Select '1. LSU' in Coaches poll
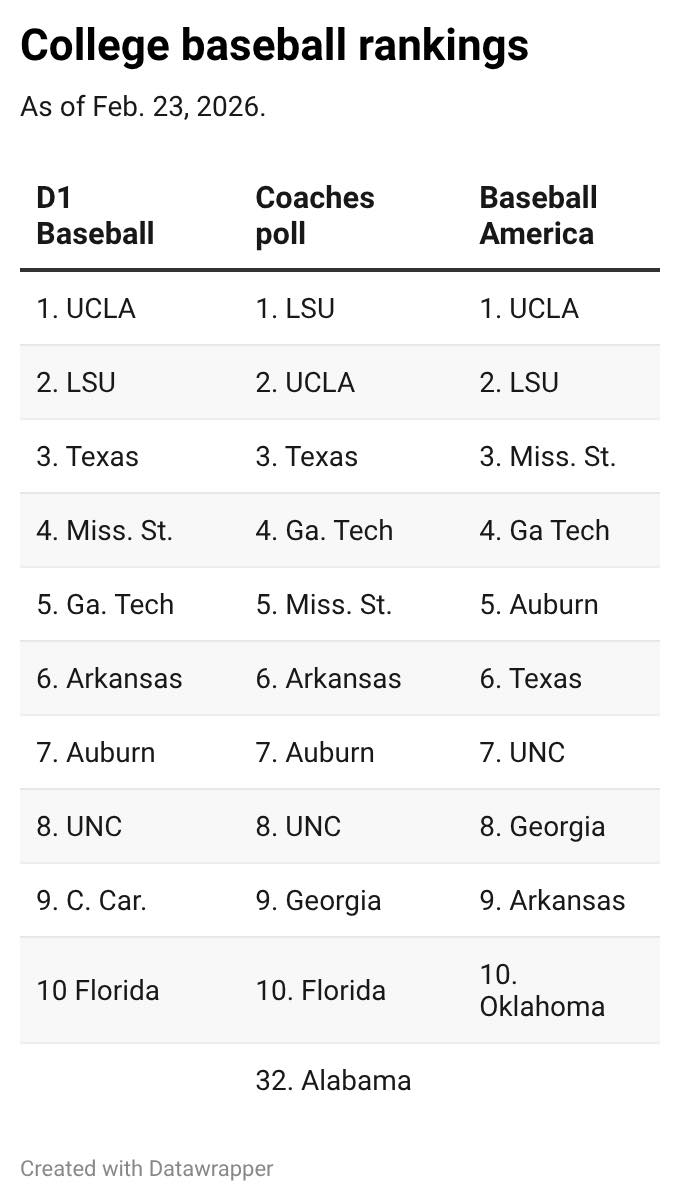 coord(295,308)
